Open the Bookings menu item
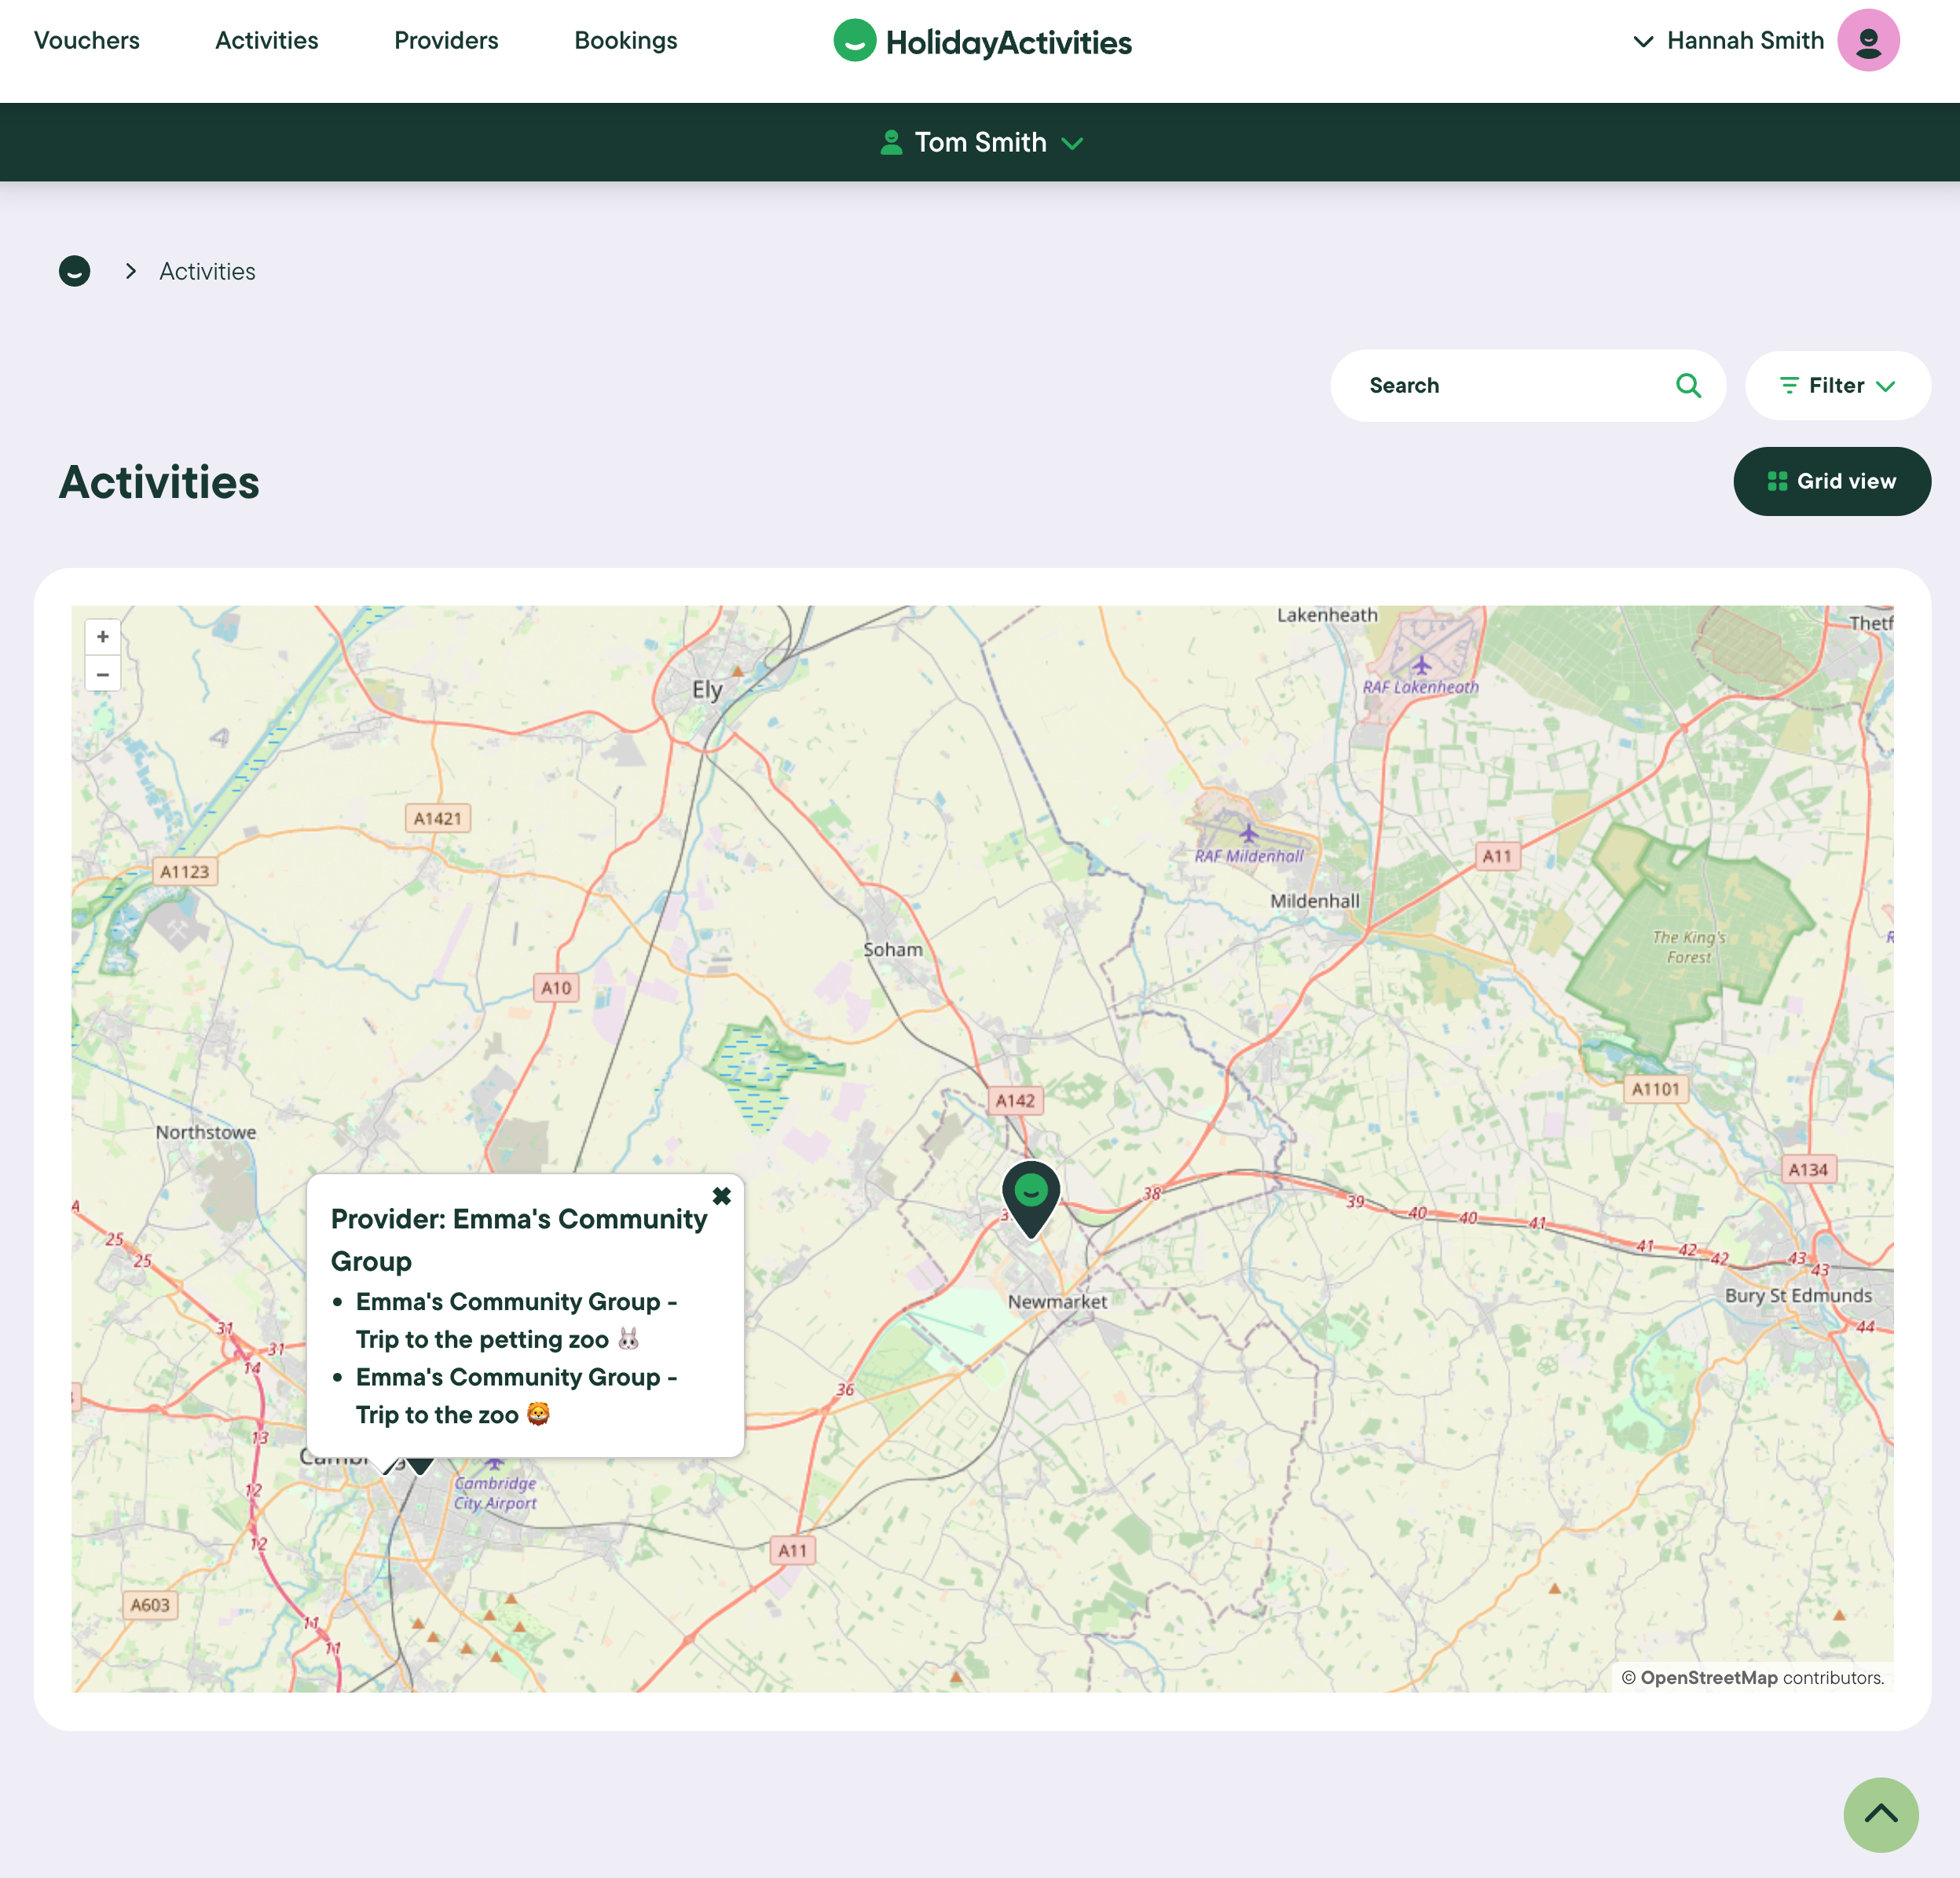The image size is (1960, 1878). [625, 41]
